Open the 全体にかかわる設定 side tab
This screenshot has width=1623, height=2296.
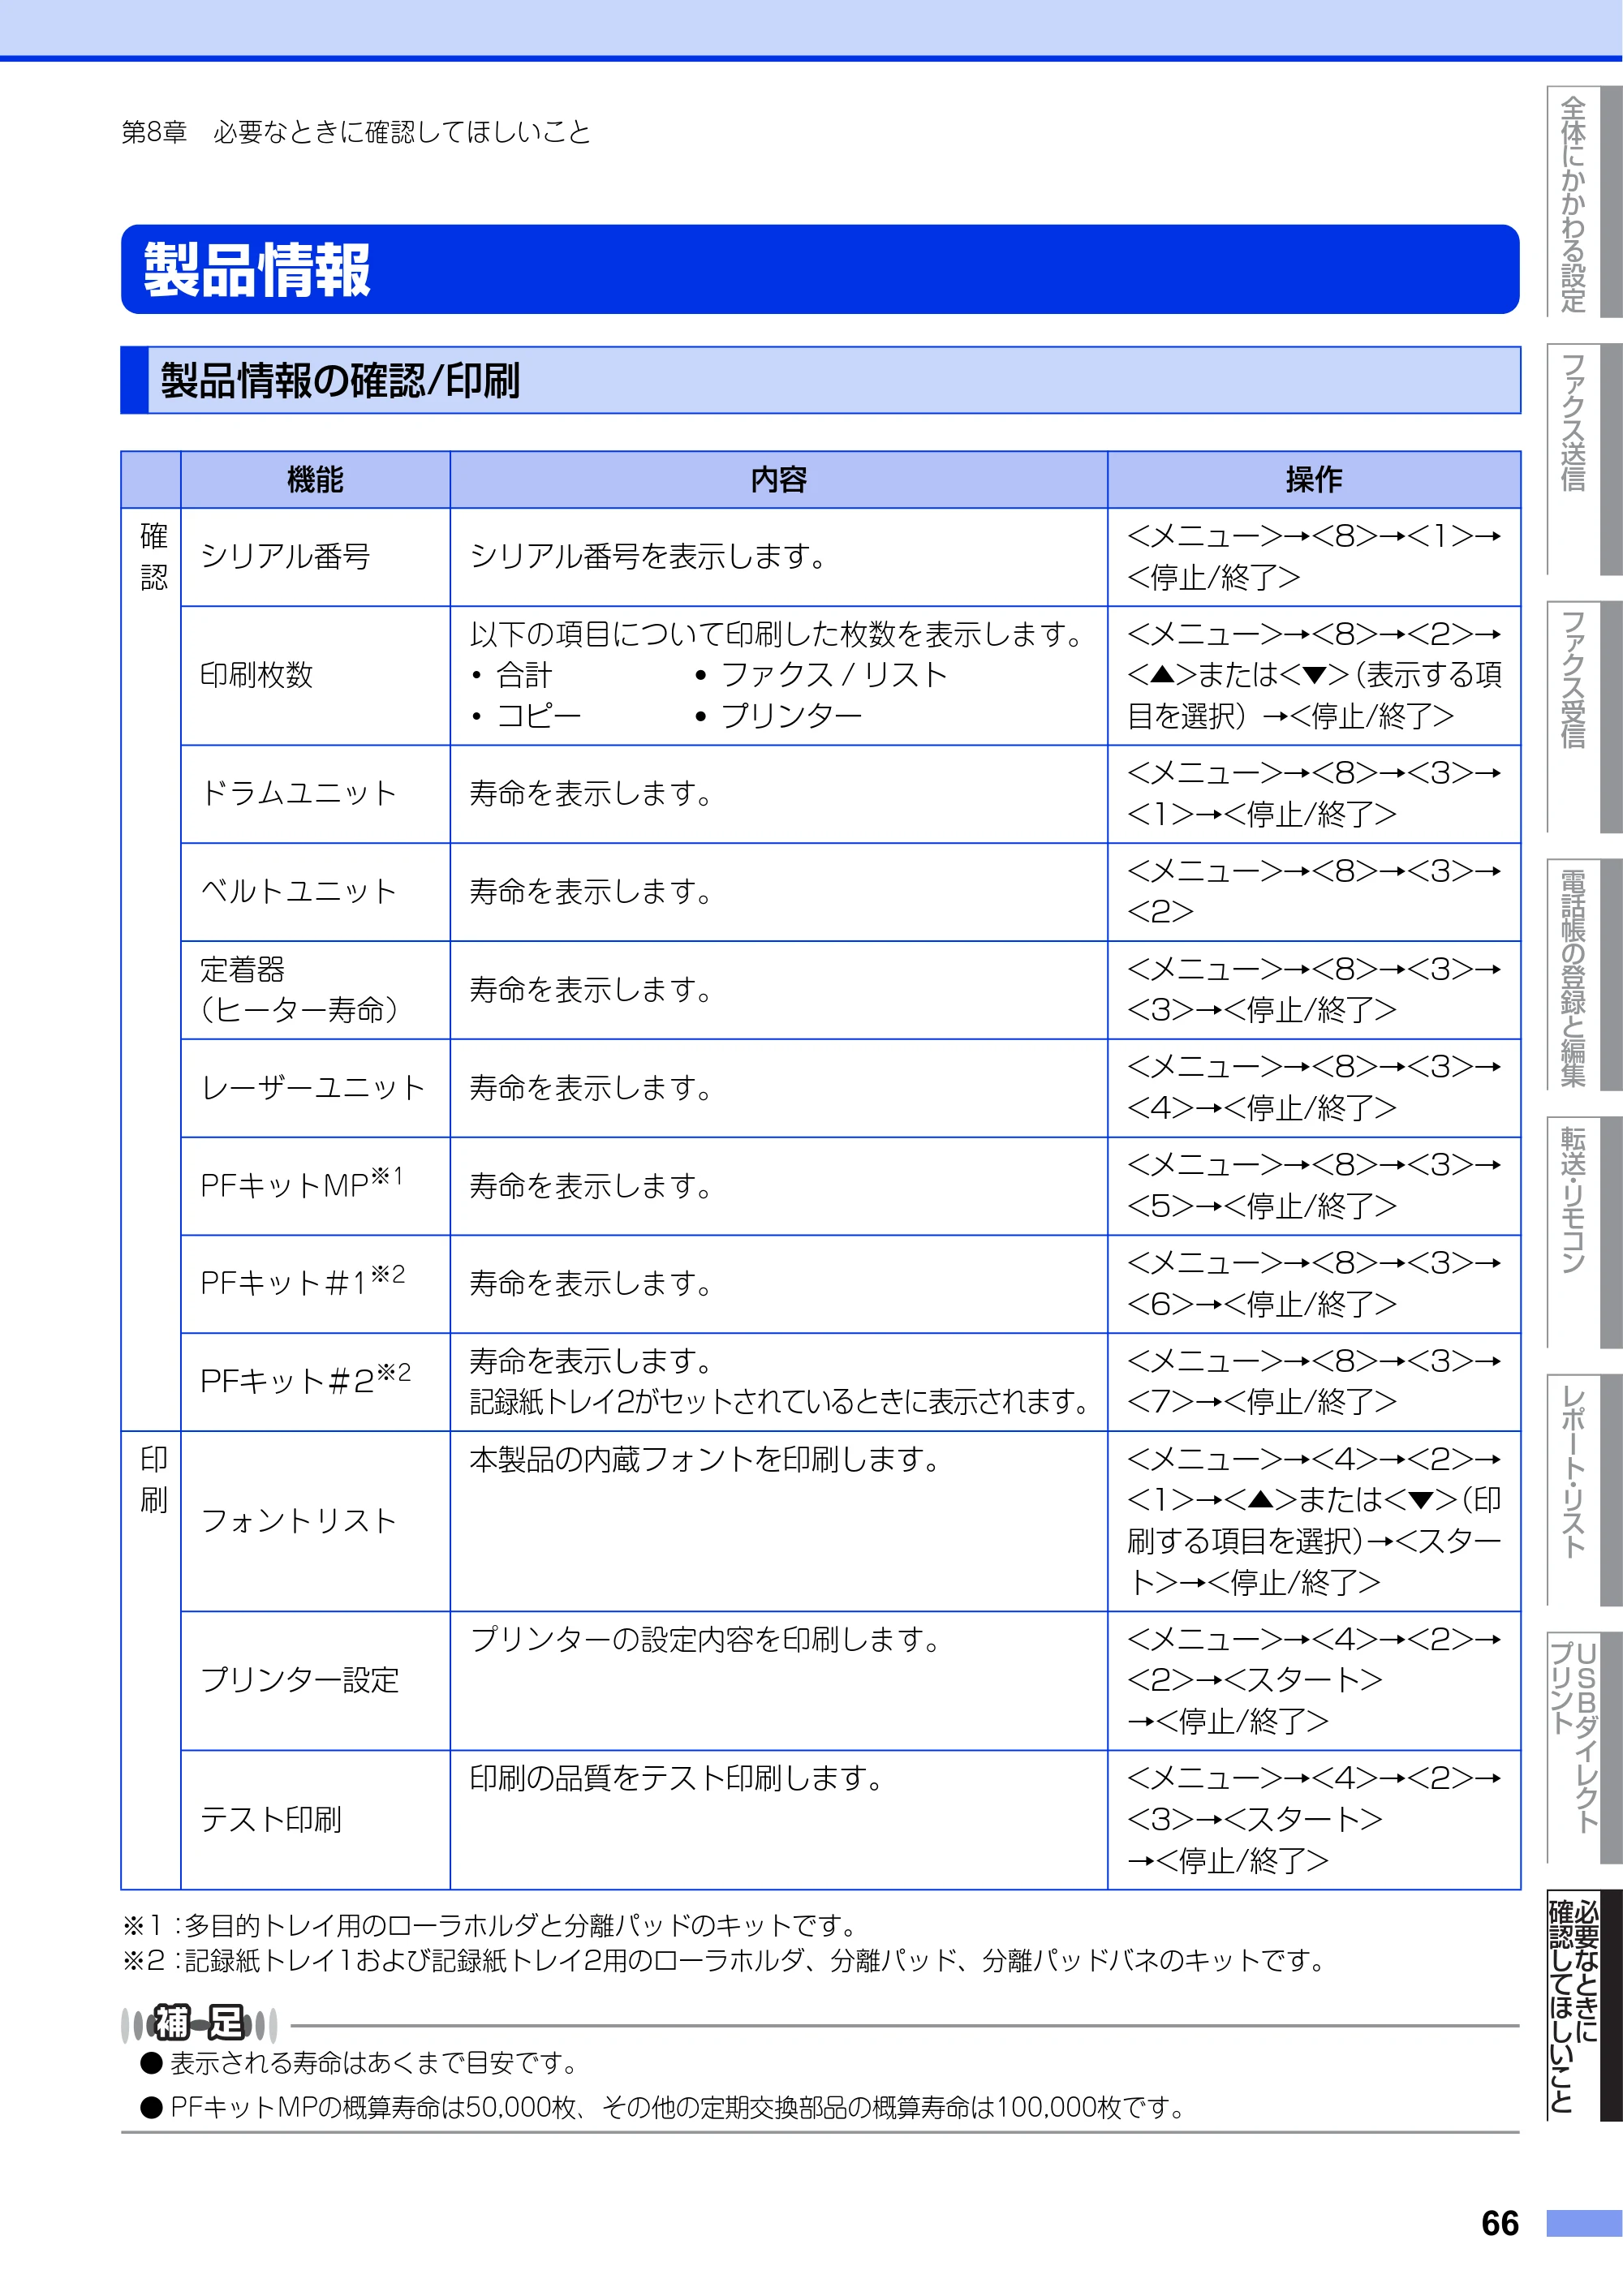[1583, 203]
